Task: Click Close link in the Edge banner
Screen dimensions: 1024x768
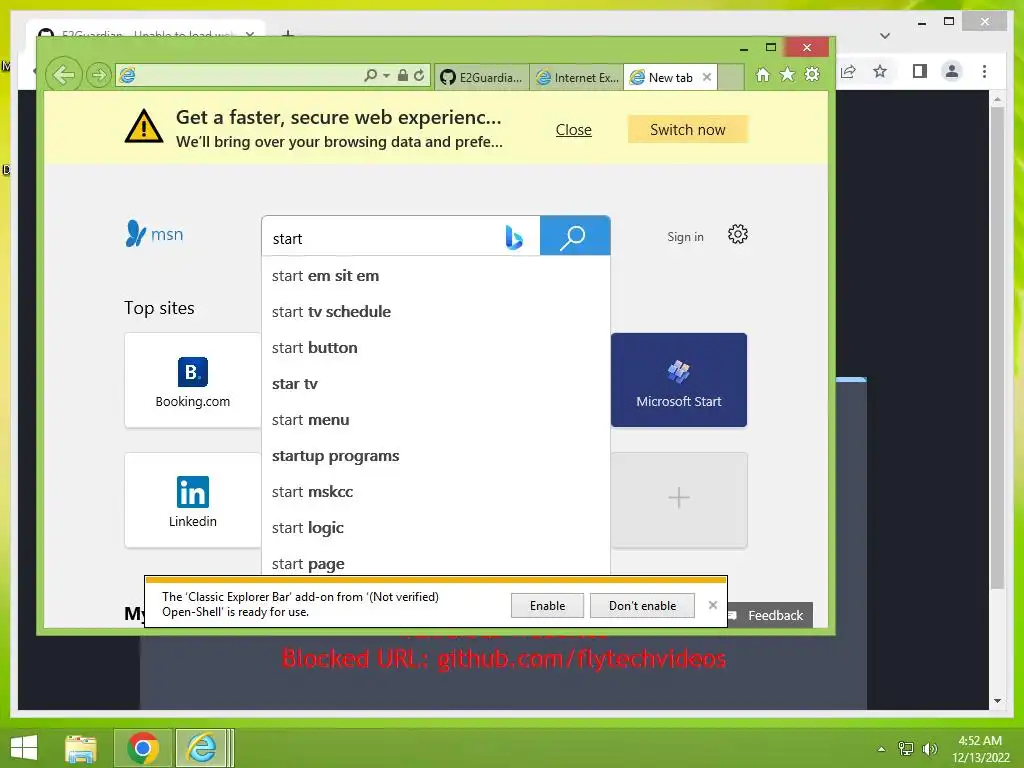Action: 573,130
